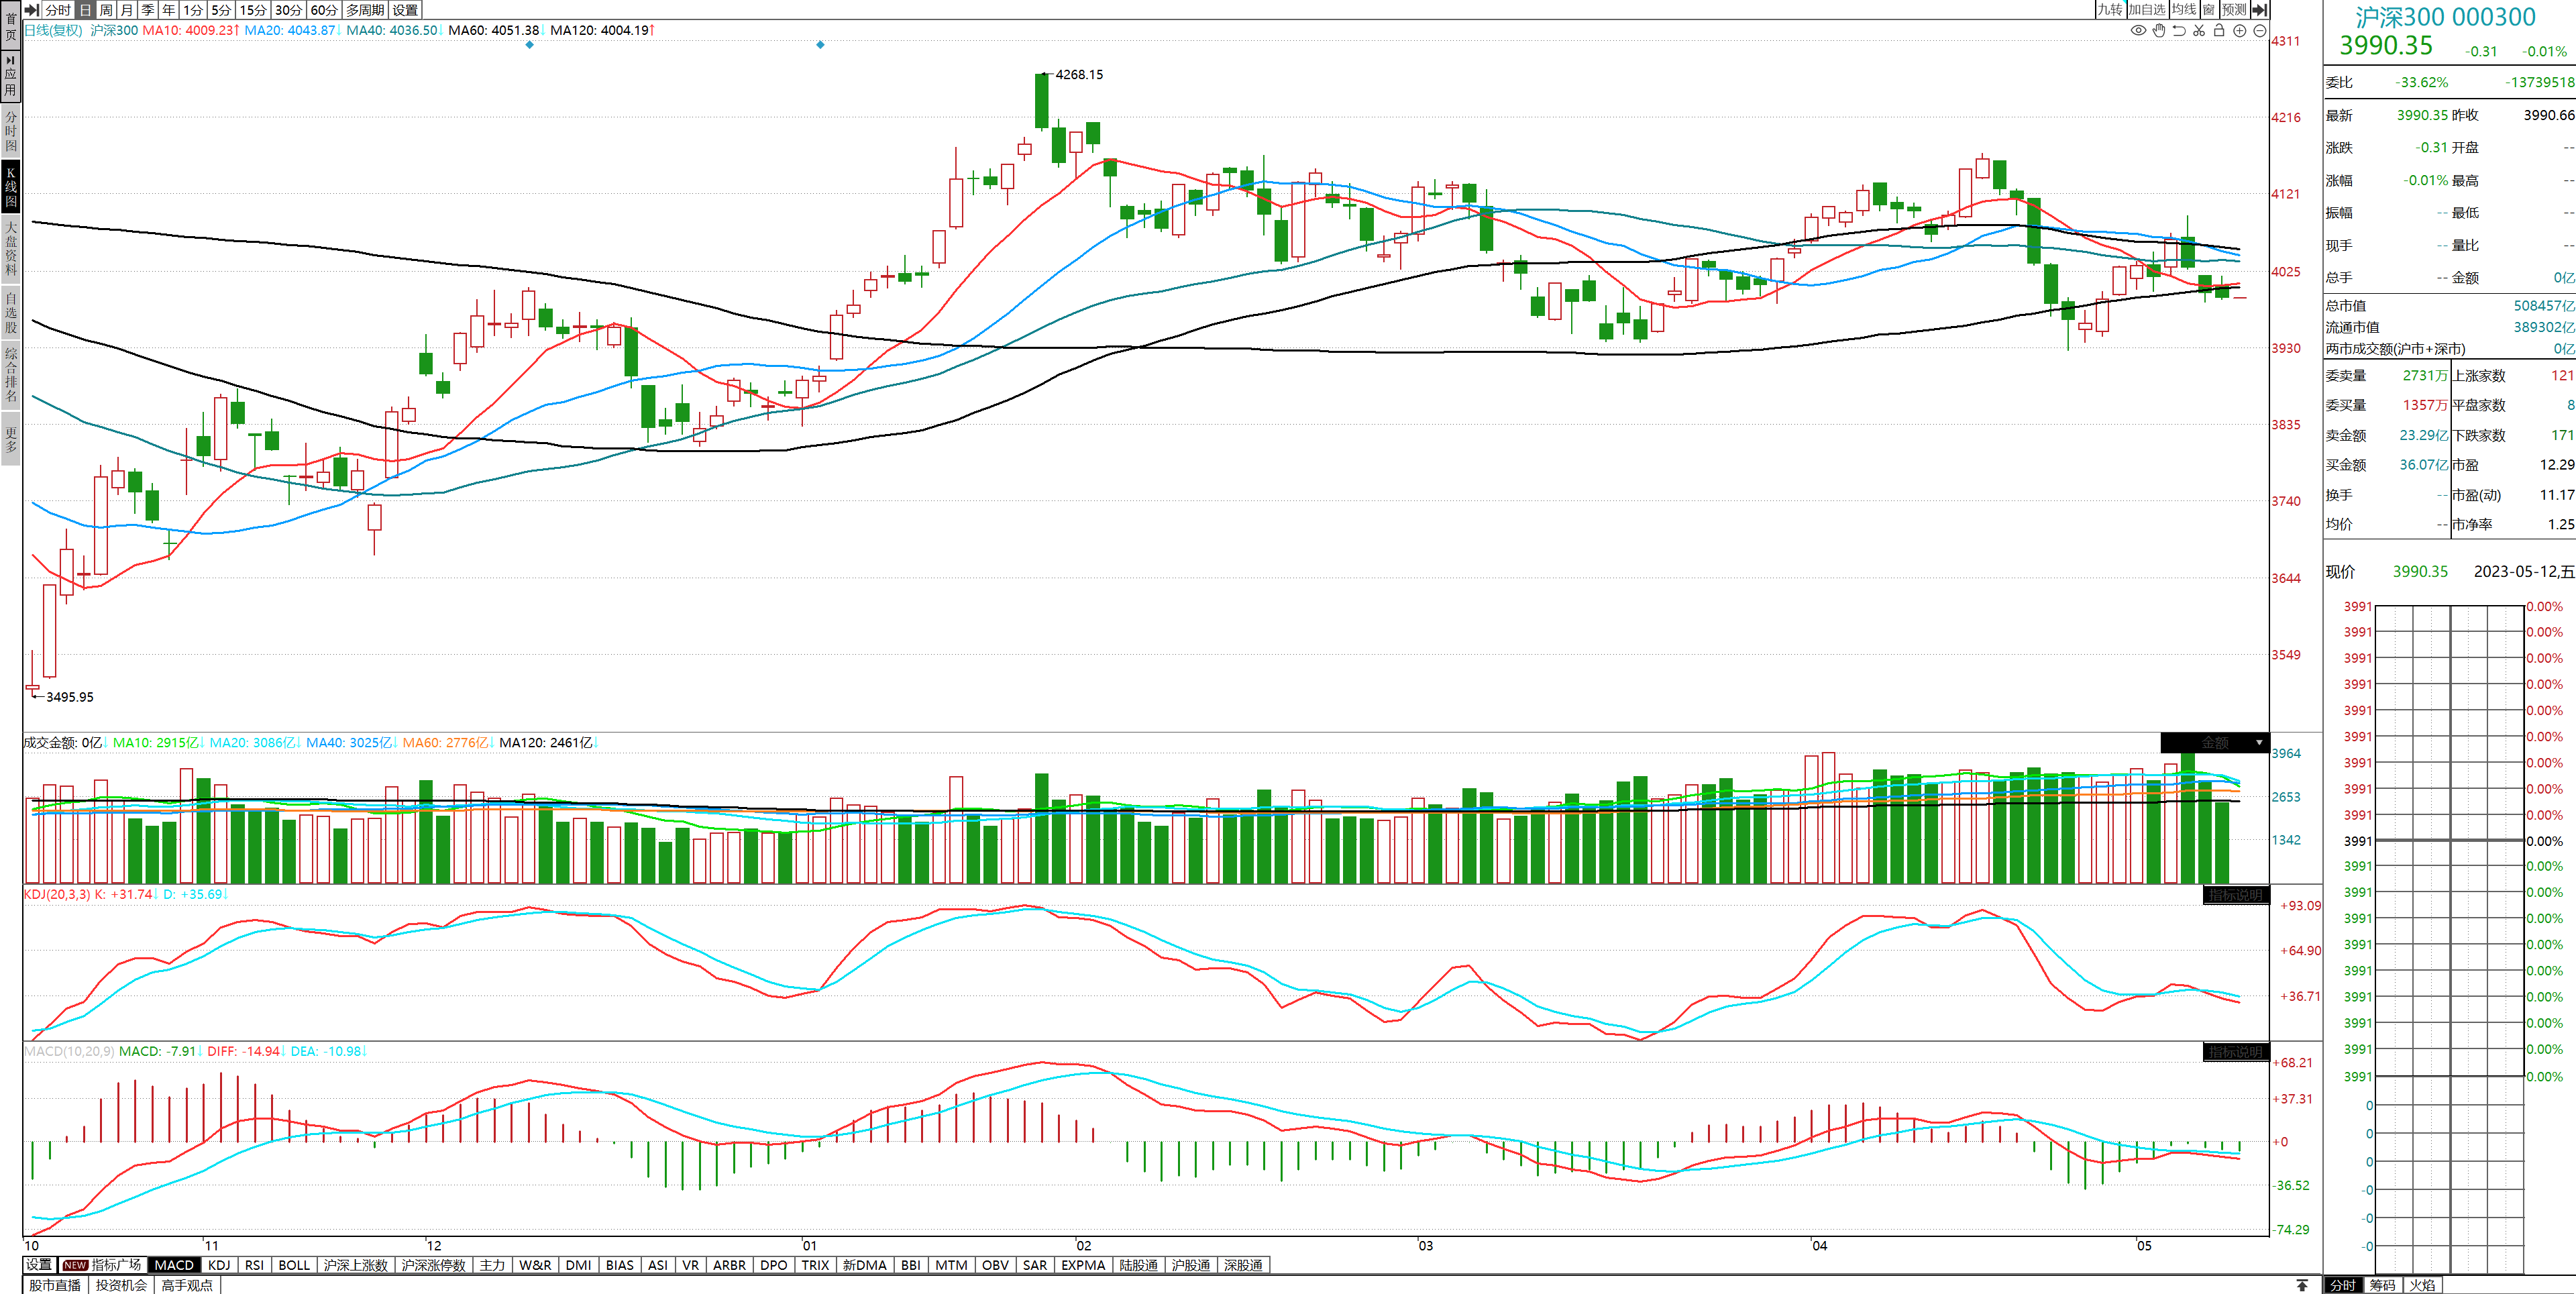Zoom in with the plus circle icon
Image resolution: width=2576 pixels, height=1294 pixels.
(2240, 30)
